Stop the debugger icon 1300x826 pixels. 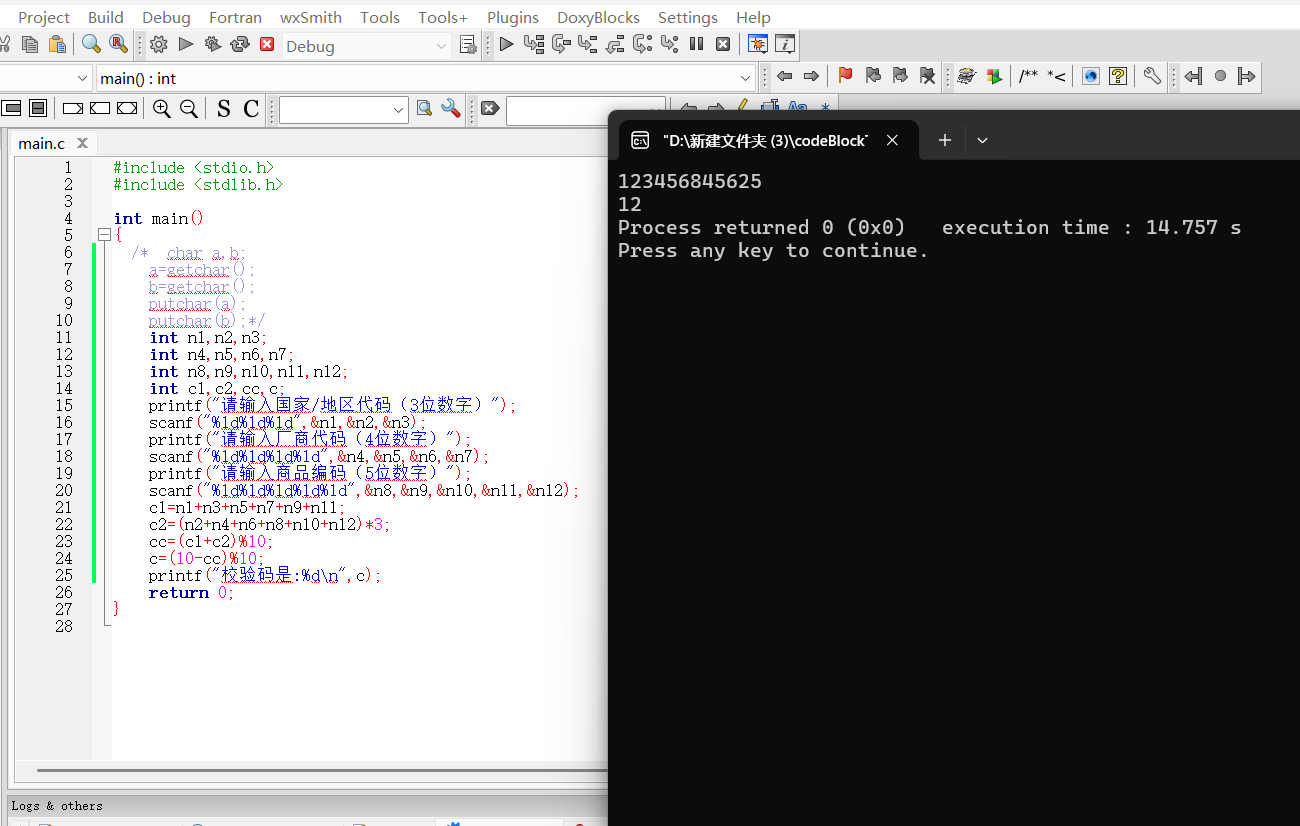point(723,44)
